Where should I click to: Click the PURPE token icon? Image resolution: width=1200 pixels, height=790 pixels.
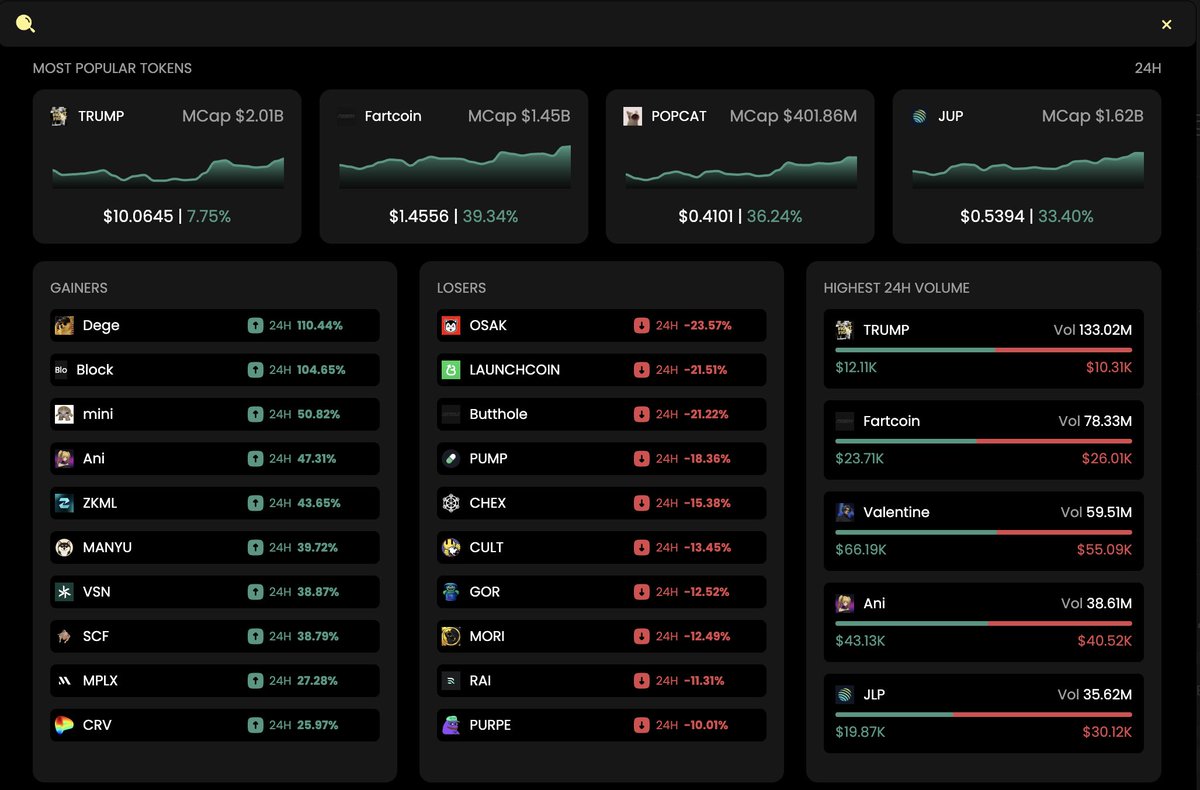(451, 725)
